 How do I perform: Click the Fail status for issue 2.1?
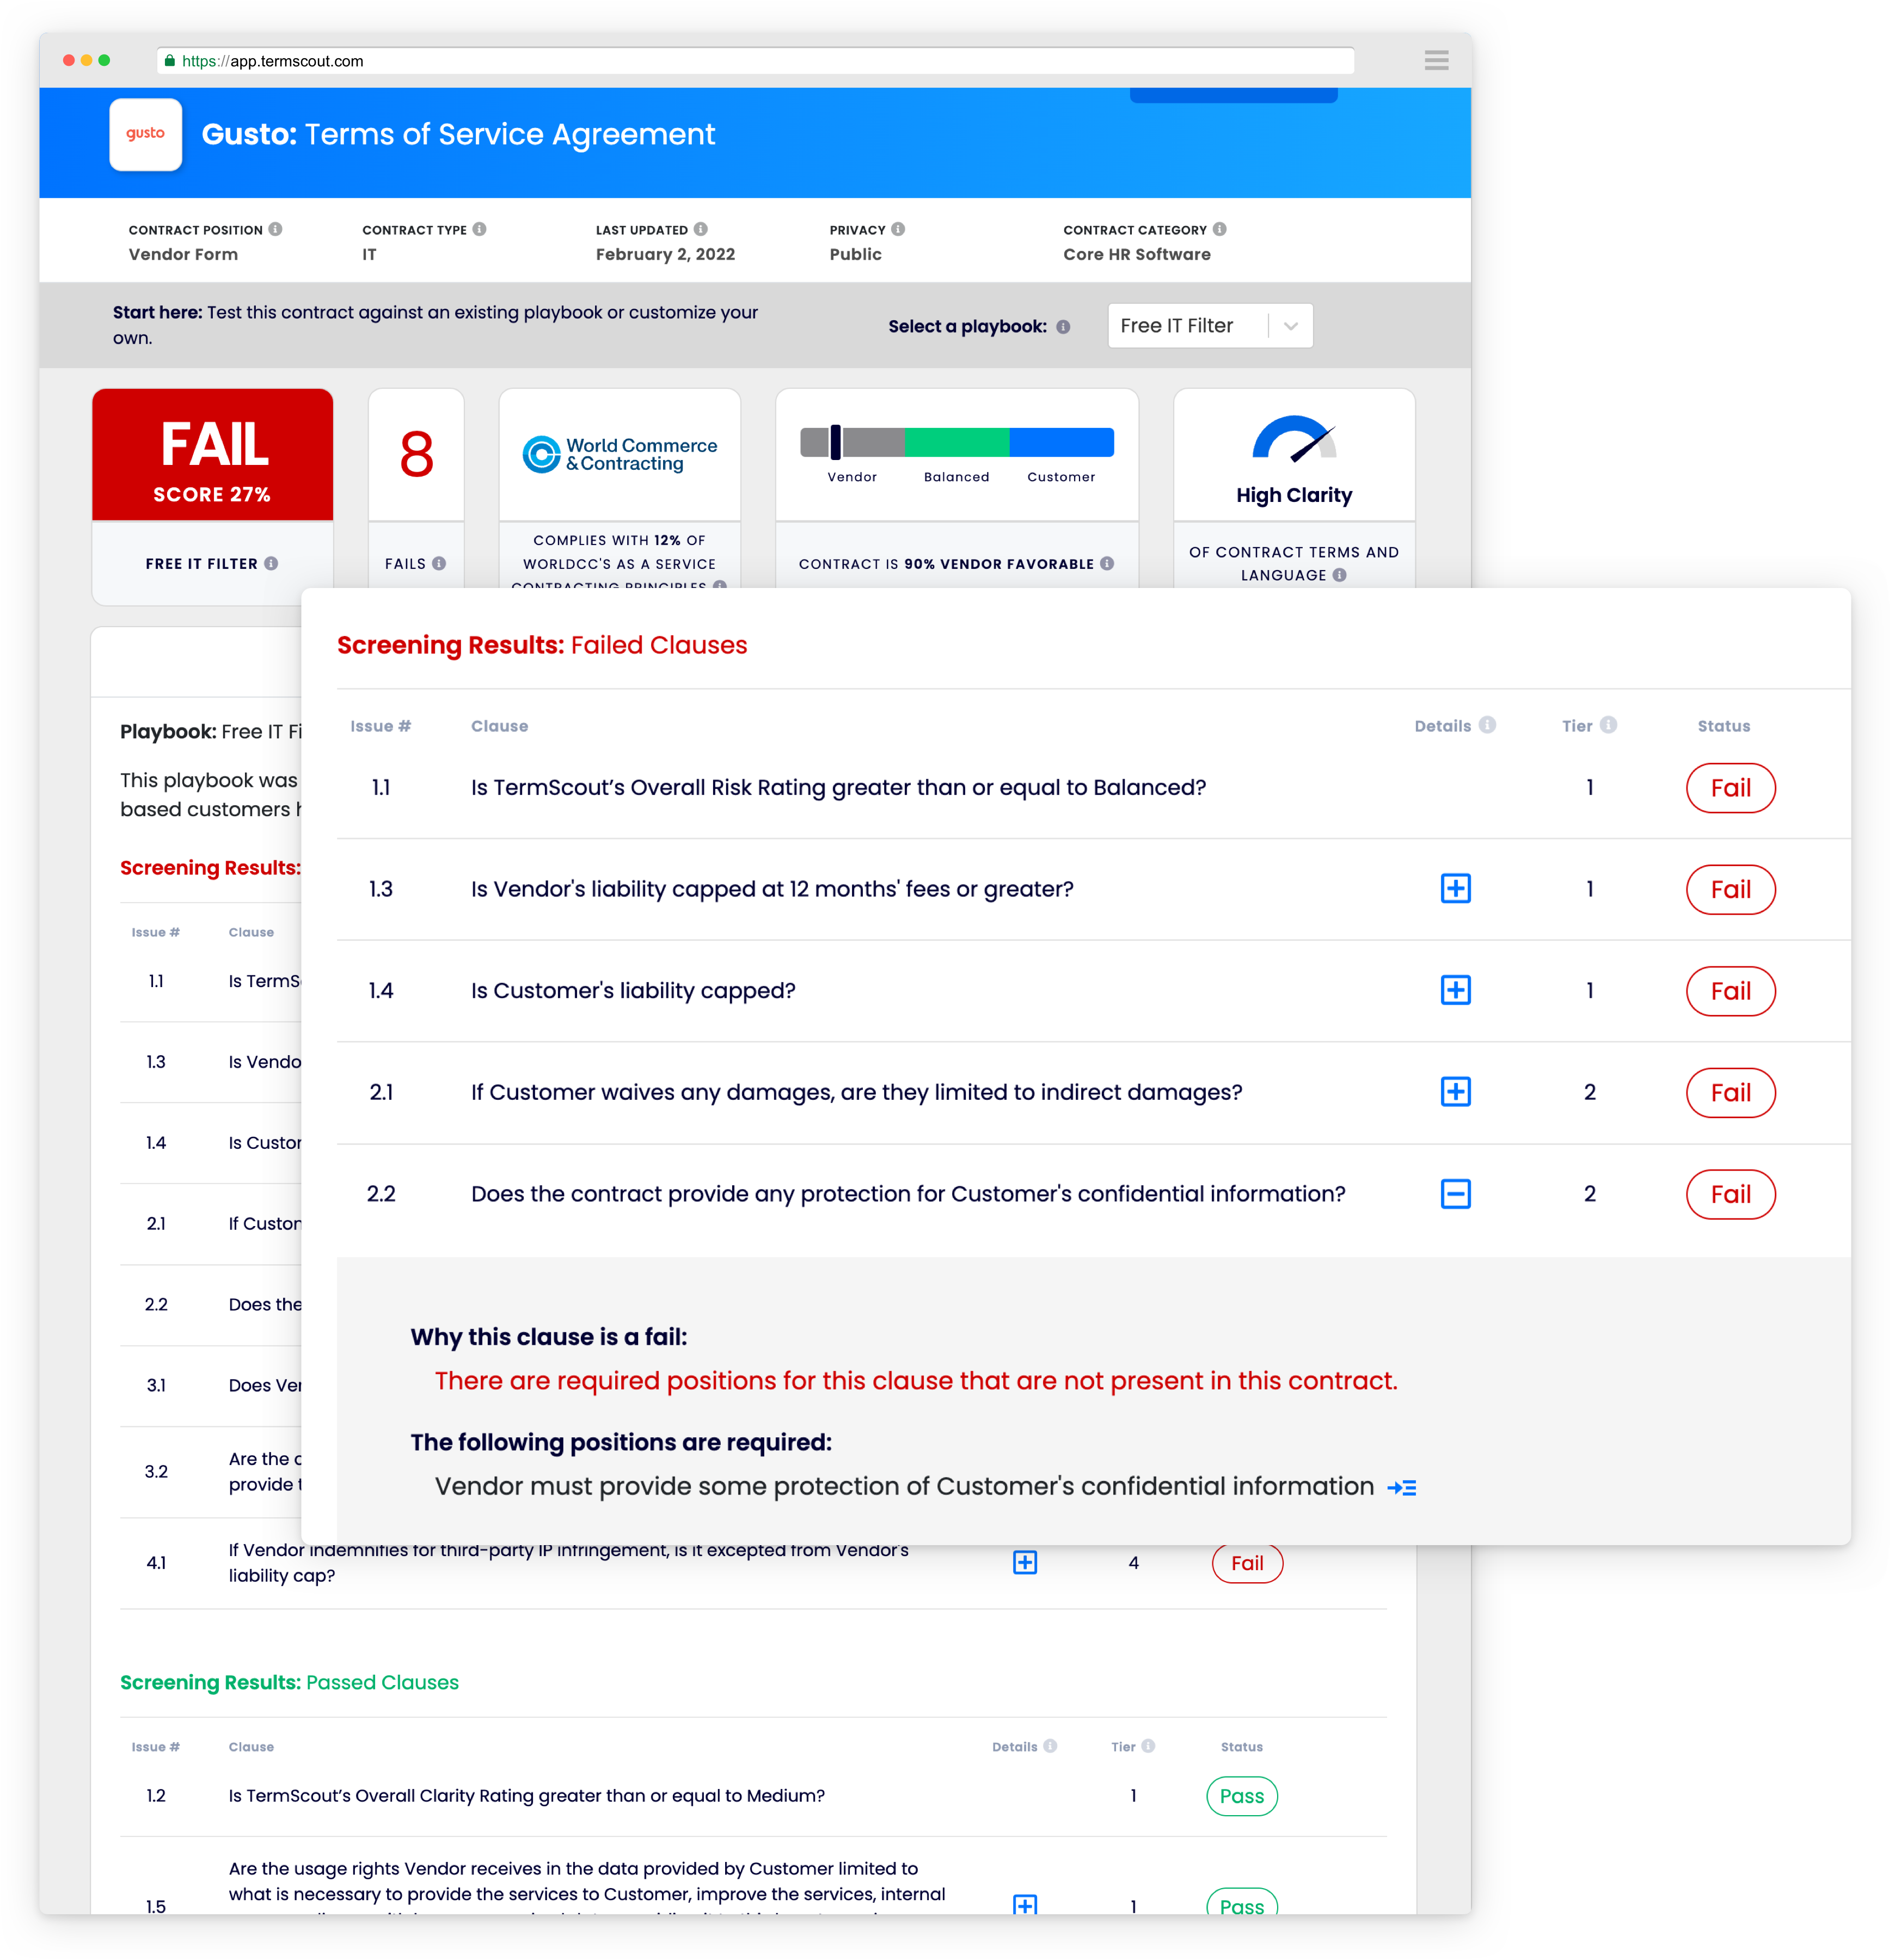1731,1093
